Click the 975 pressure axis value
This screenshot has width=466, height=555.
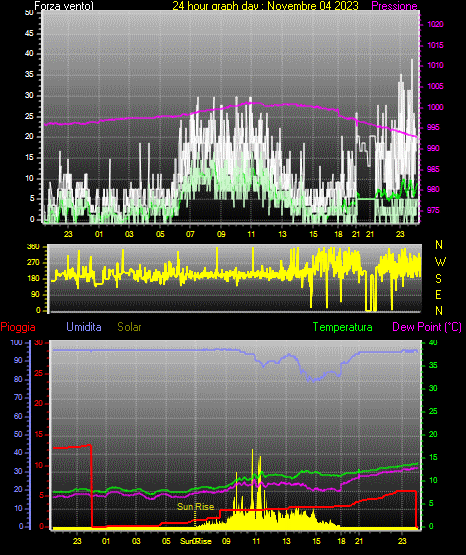coord(433,210)
